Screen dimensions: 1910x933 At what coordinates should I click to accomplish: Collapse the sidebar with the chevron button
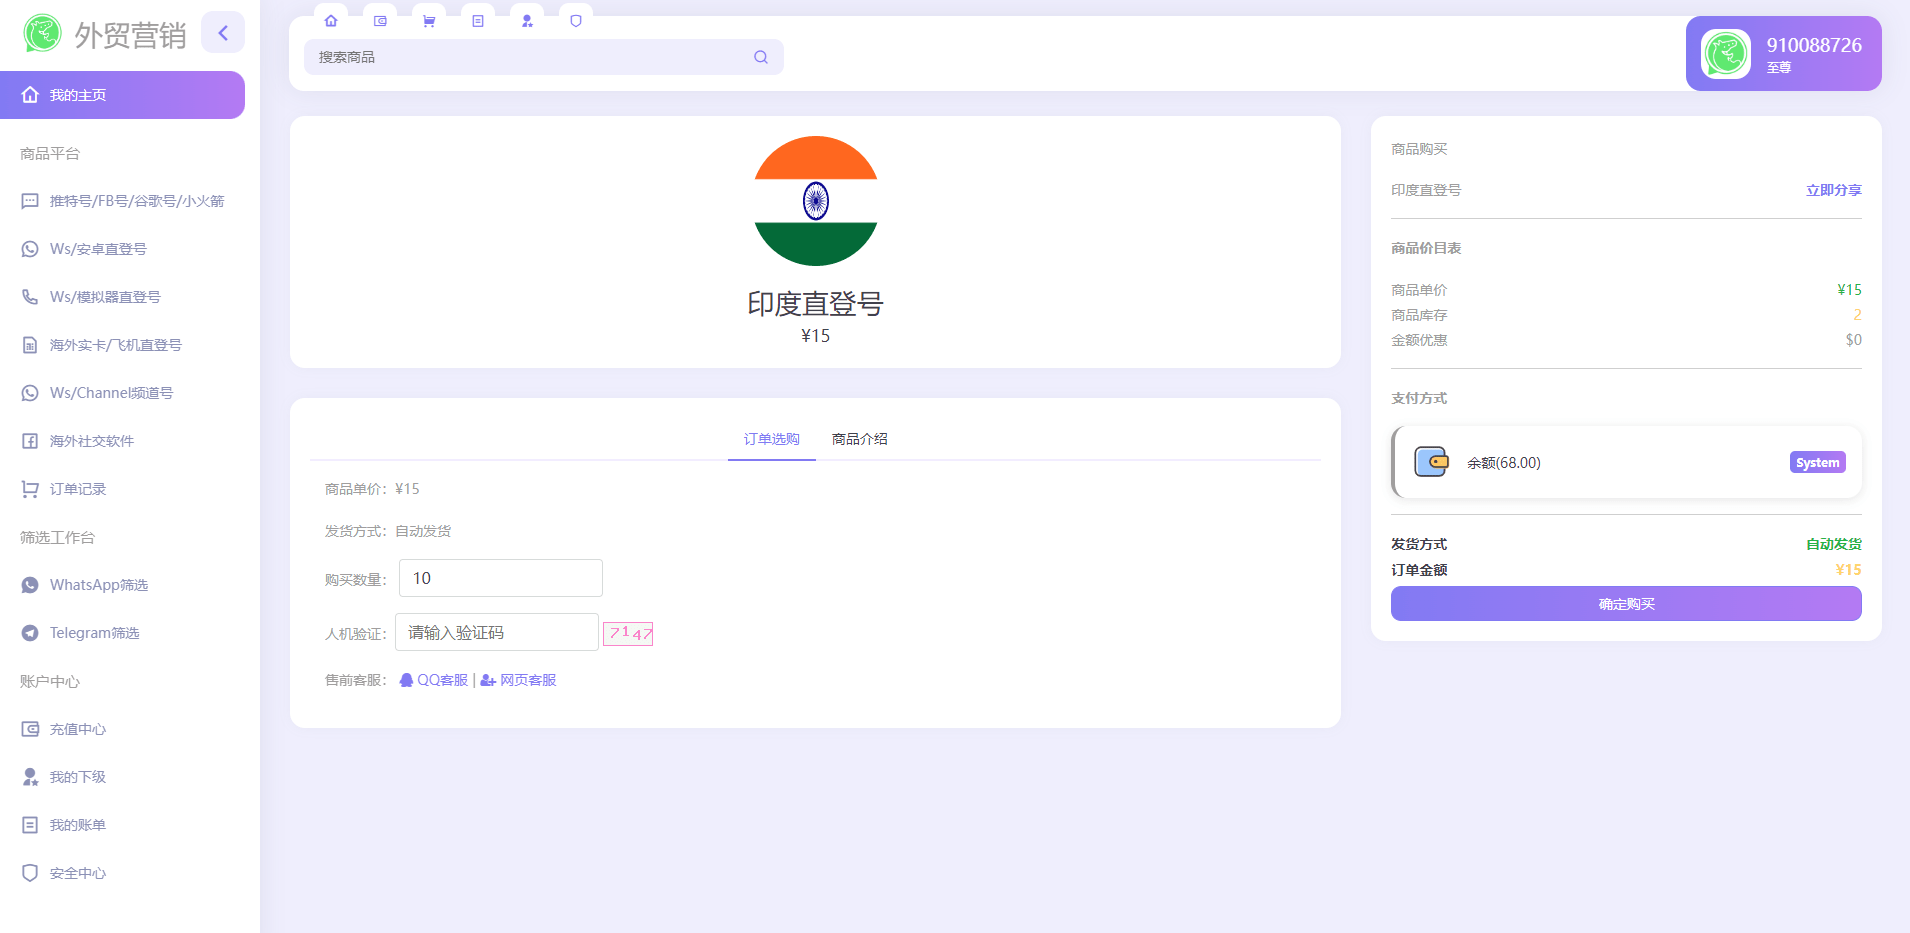223,33
